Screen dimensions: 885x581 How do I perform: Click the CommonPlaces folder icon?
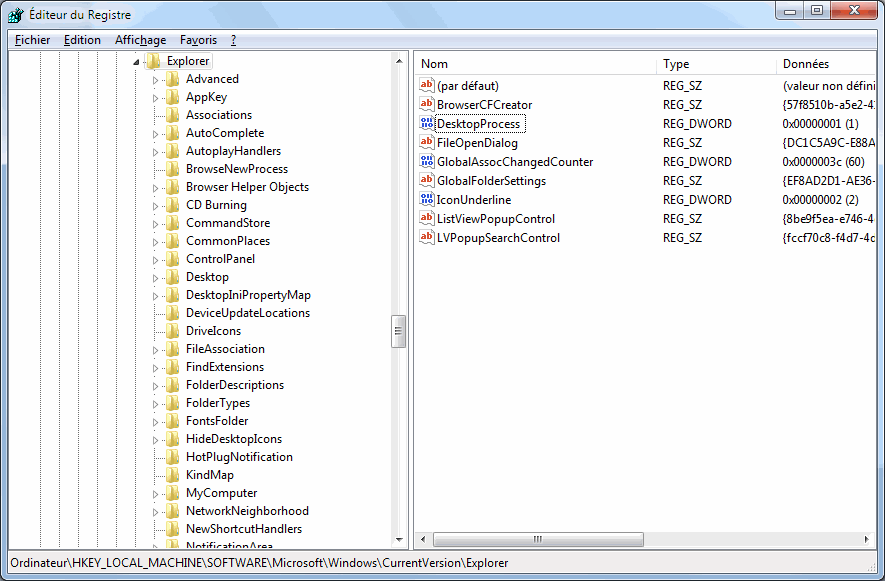tap(173, 241)
